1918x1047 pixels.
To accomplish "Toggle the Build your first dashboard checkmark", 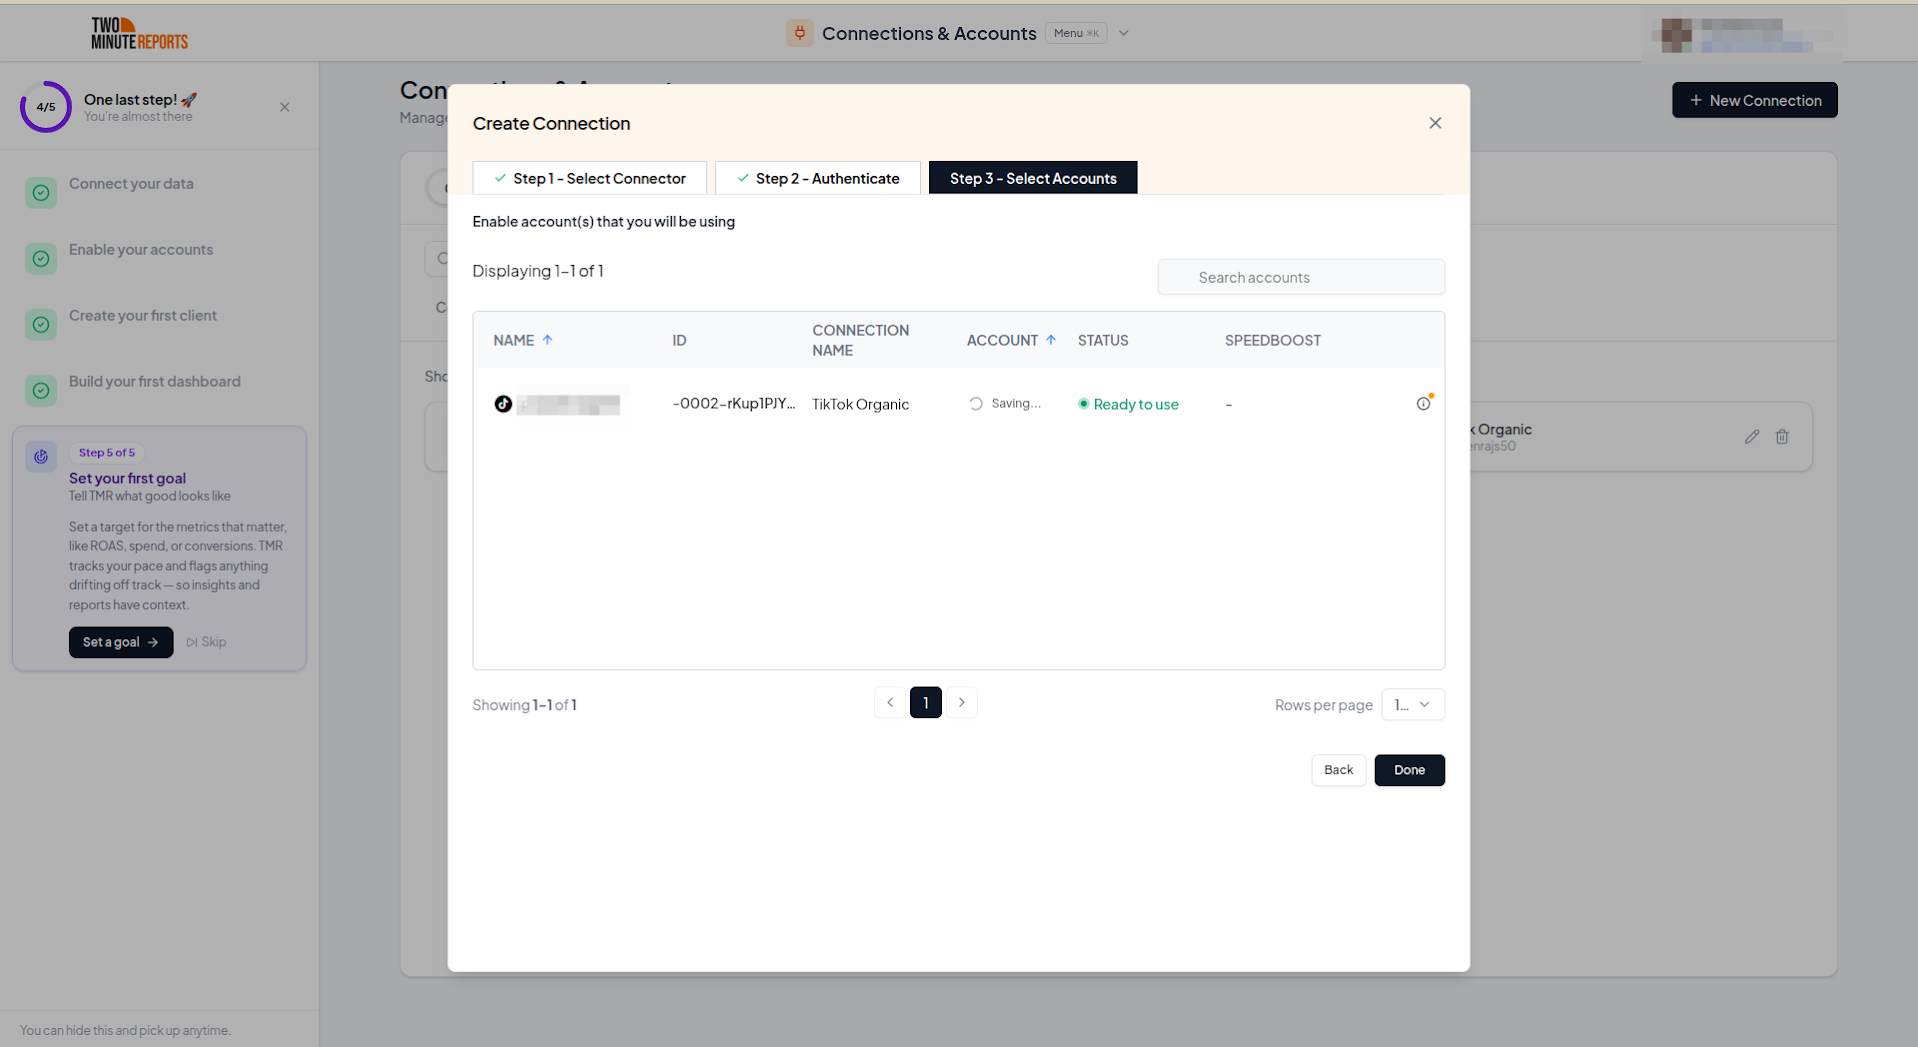I will [41, 391].
